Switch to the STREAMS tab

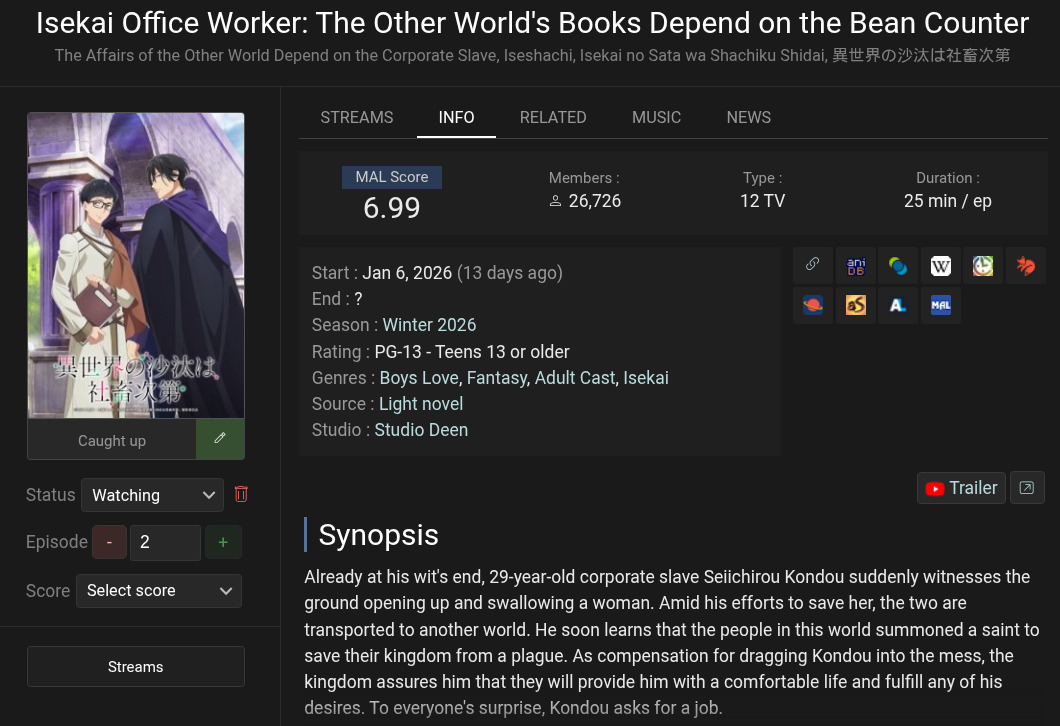click(356, 118)
